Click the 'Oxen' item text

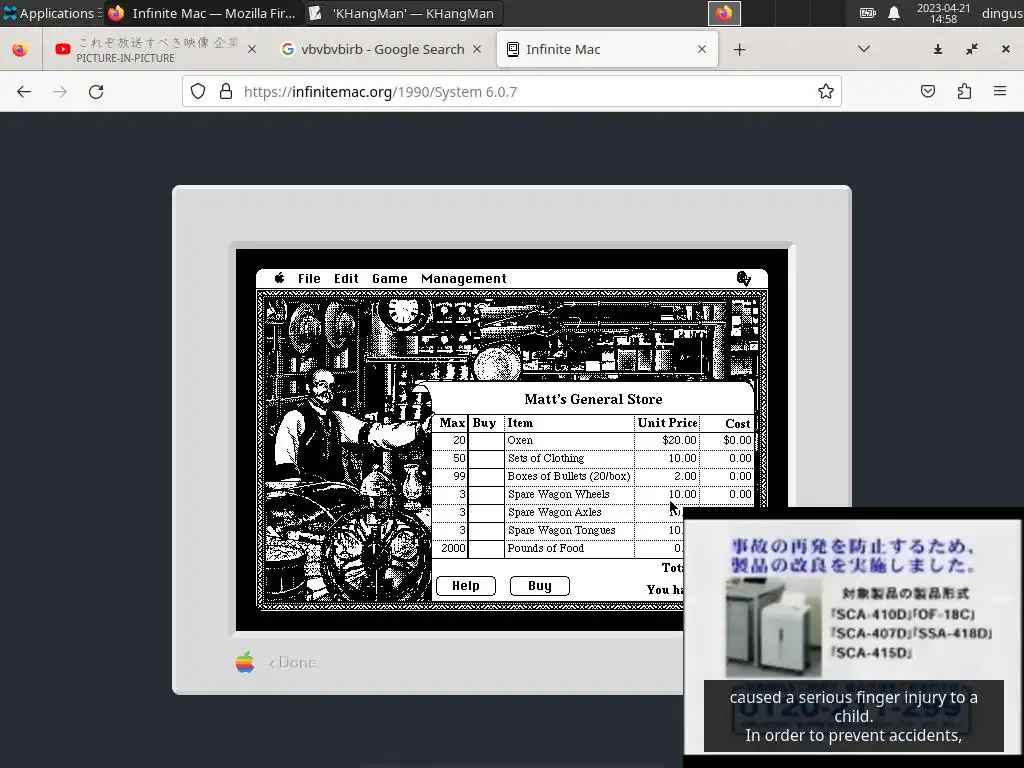click(520, 440)
